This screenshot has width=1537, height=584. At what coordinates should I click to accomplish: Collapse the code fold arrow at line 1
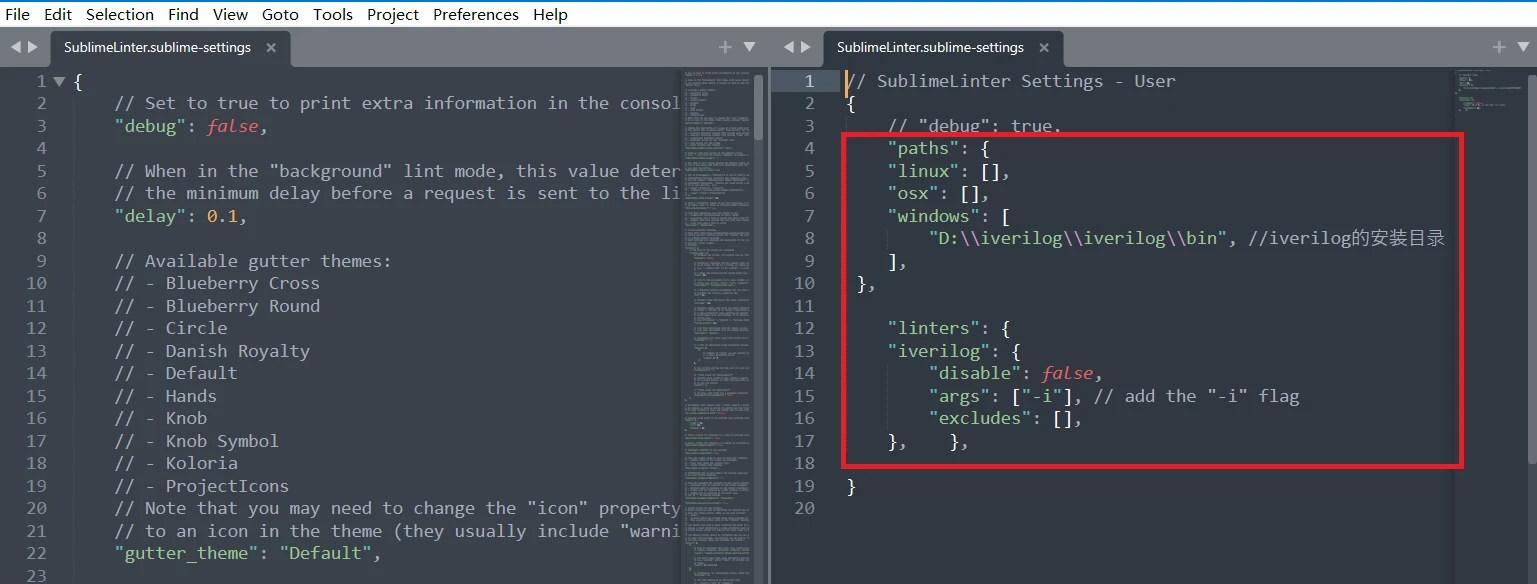[x=58, y=81]
